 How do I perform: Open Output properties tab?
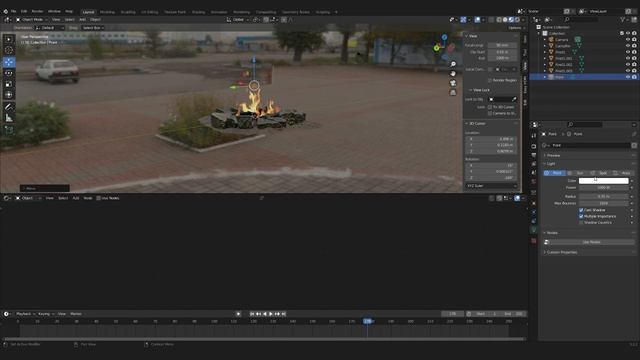(x=534, y=155)
